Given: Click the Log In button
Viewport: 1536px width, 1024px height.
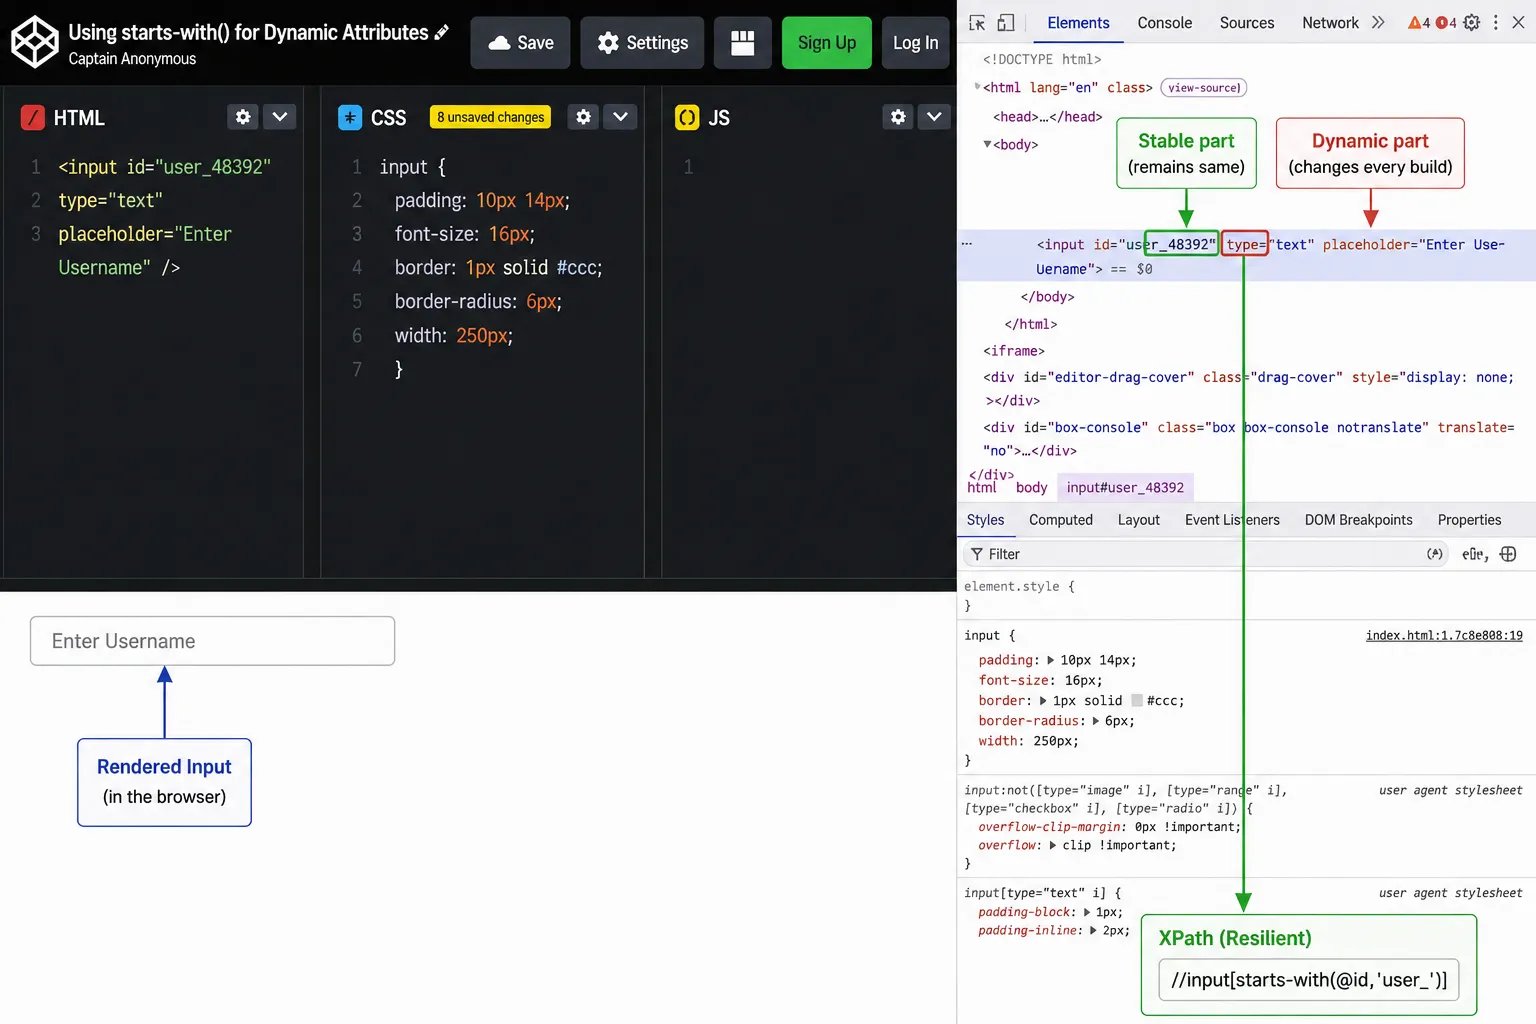Looking at the screenshot, I should pos(916,43).
